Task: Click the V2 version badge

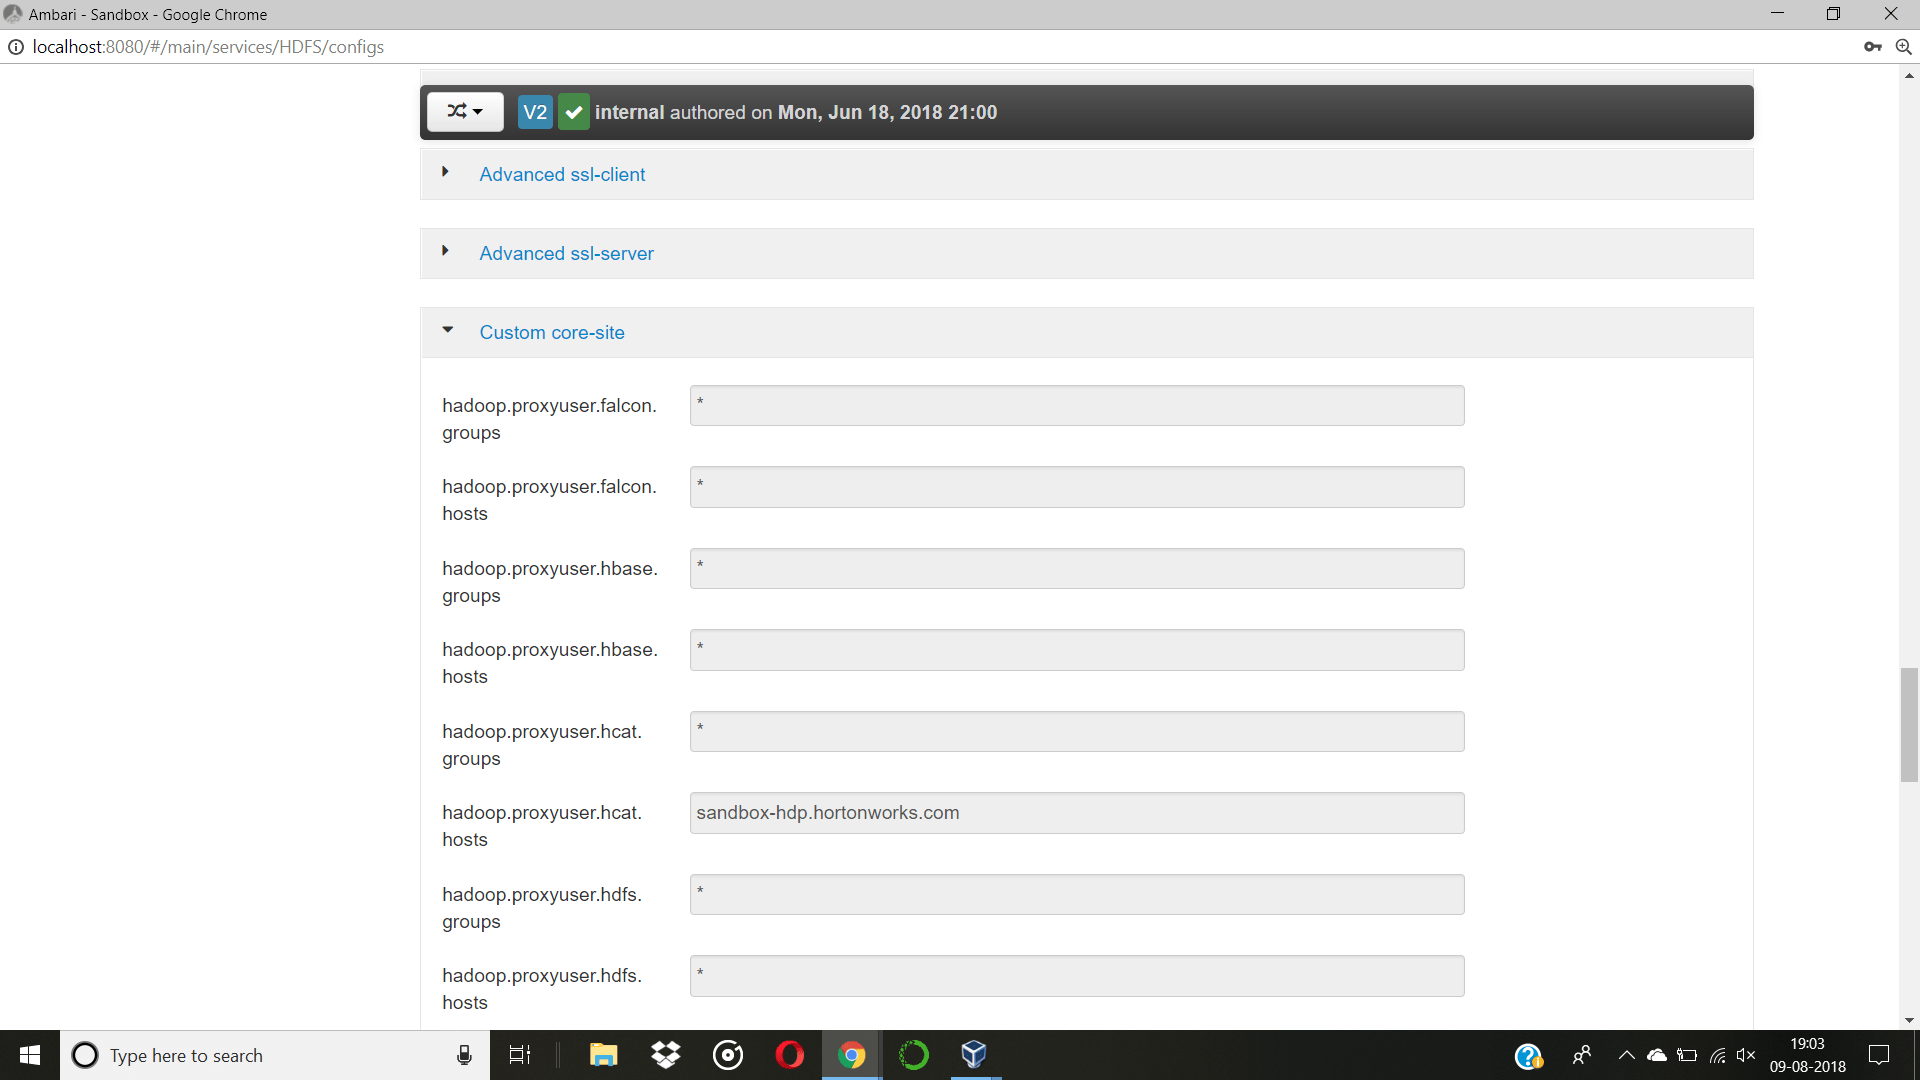Action: [535, 112]
